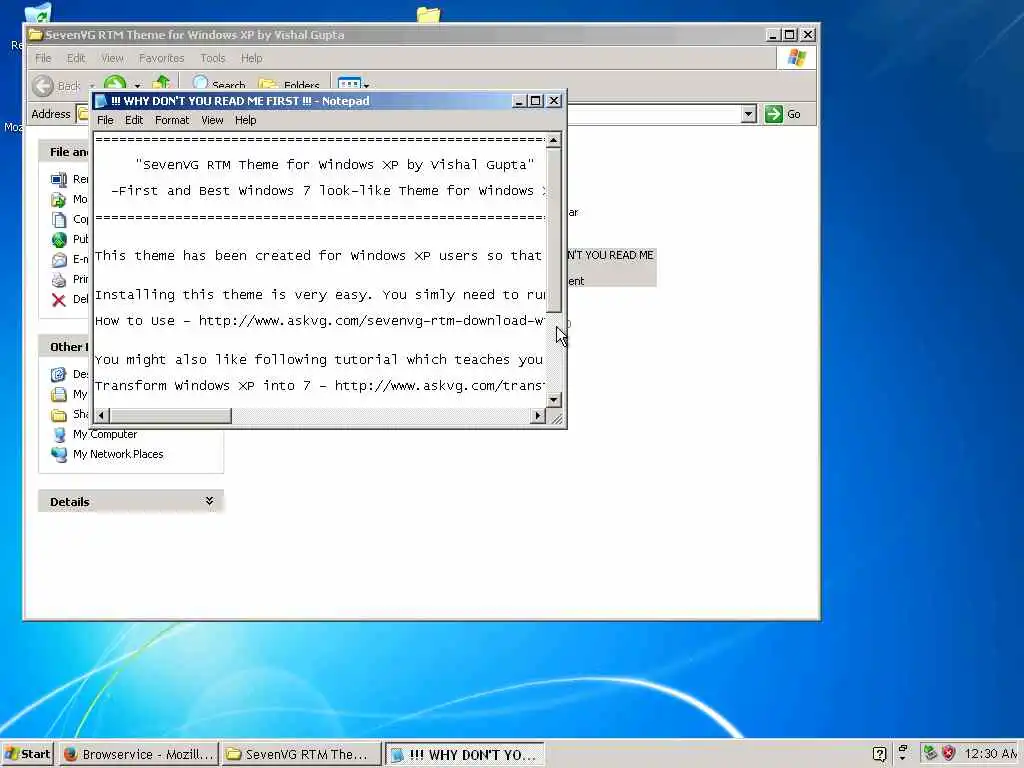
Task: Expand the Details panel chevron
Action: point(209,501)
